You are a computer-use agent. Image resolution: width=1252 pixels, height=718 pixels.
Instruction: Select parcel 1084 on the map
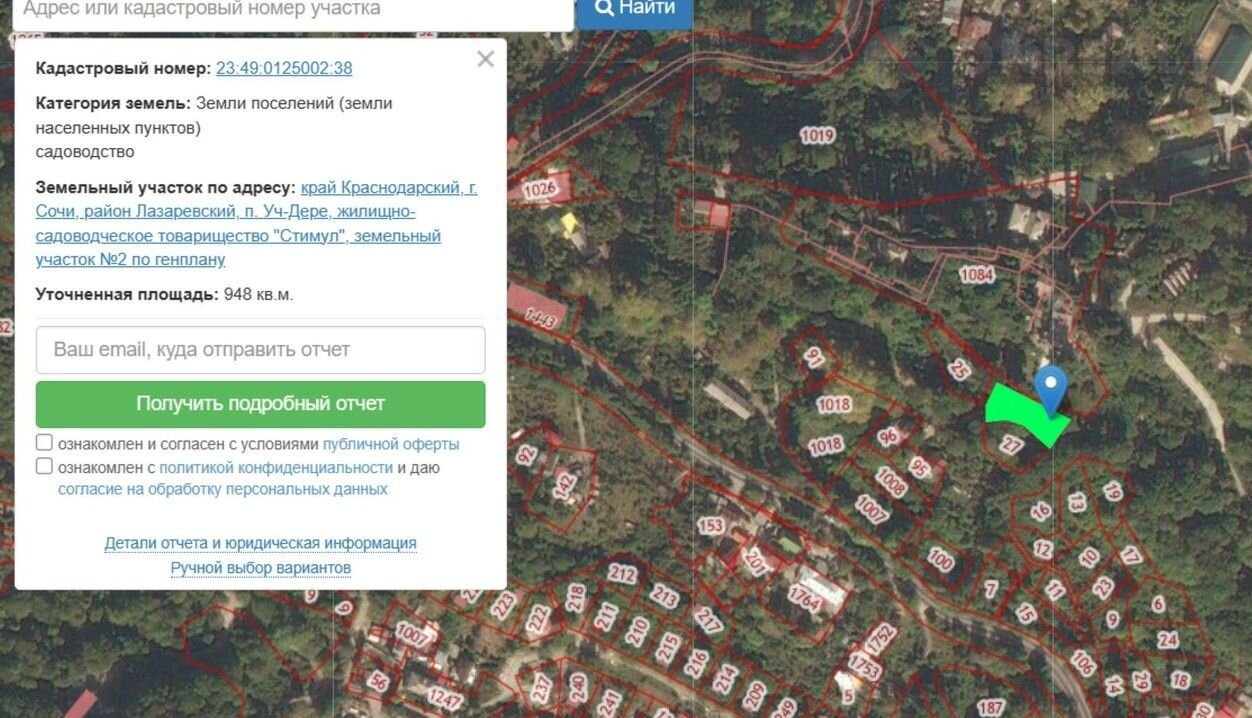976,274
